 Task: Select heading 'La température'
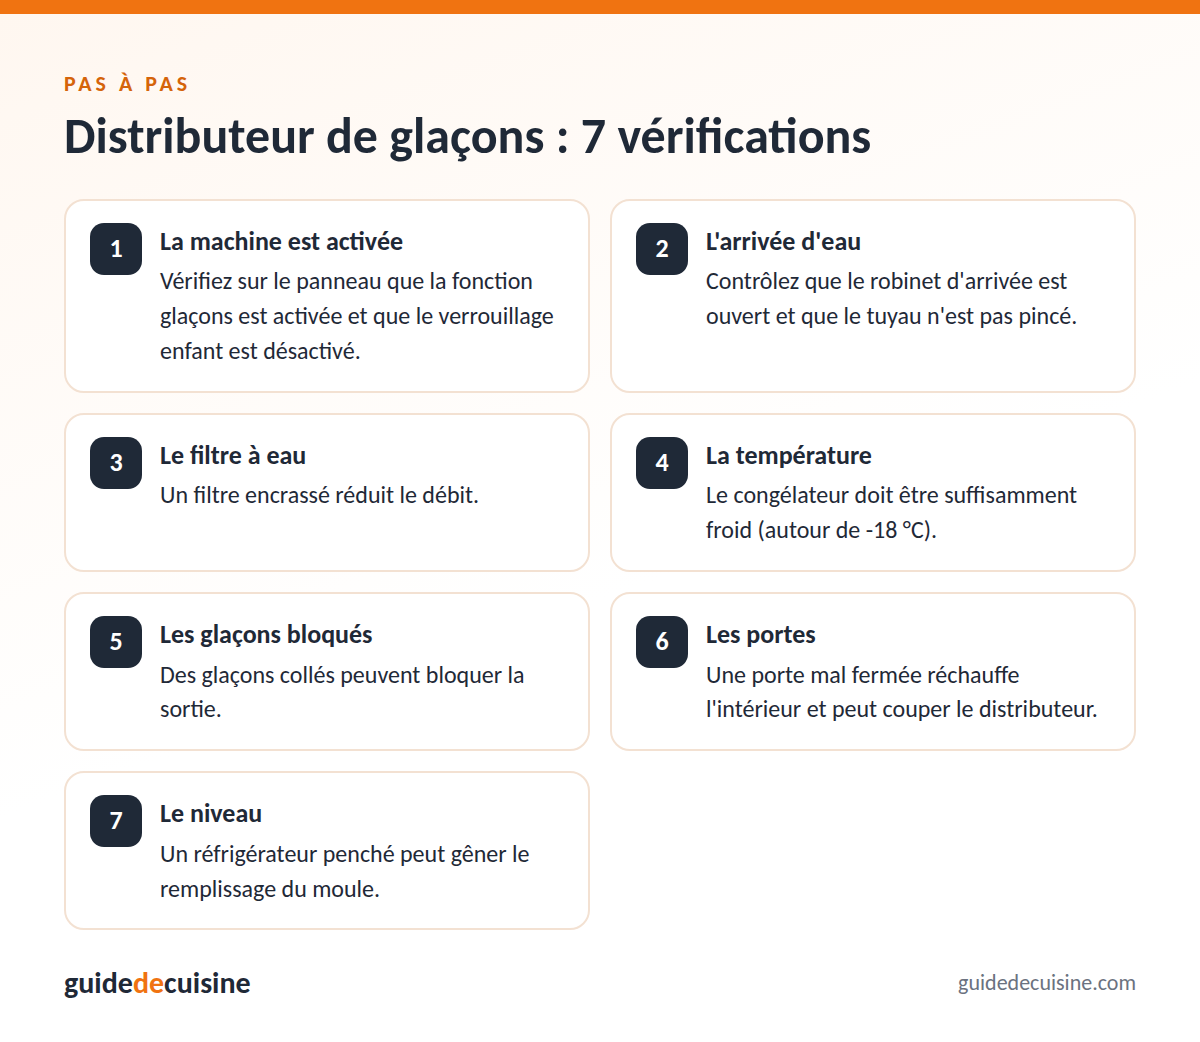point(789,456)
